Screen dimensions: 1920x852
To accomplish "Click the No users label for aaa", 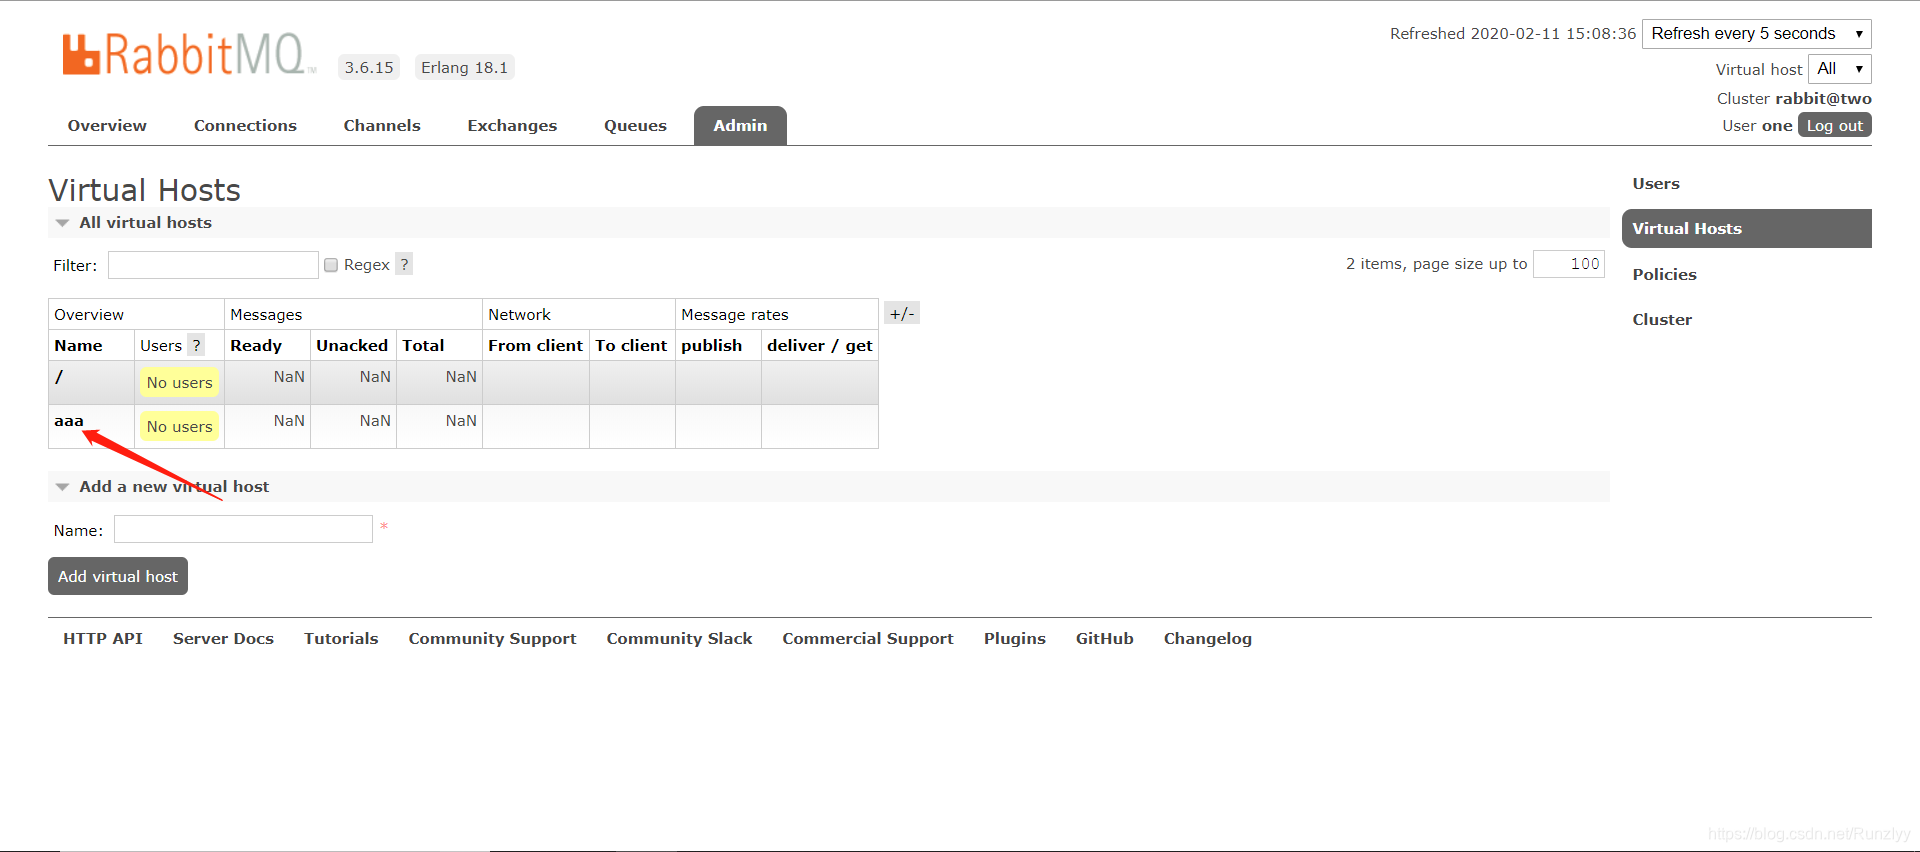I will tap(180, 426).
